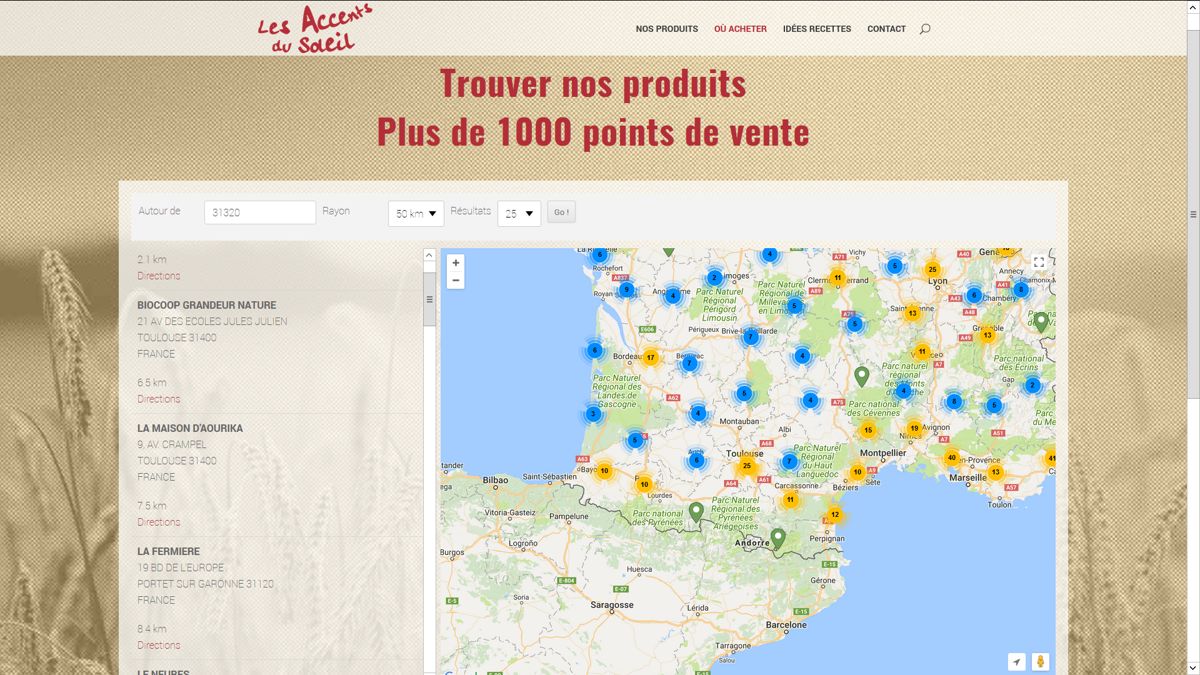
Task: Open the 7 cluster near Brive-la-Gaillarde
Action: [750, 338]
